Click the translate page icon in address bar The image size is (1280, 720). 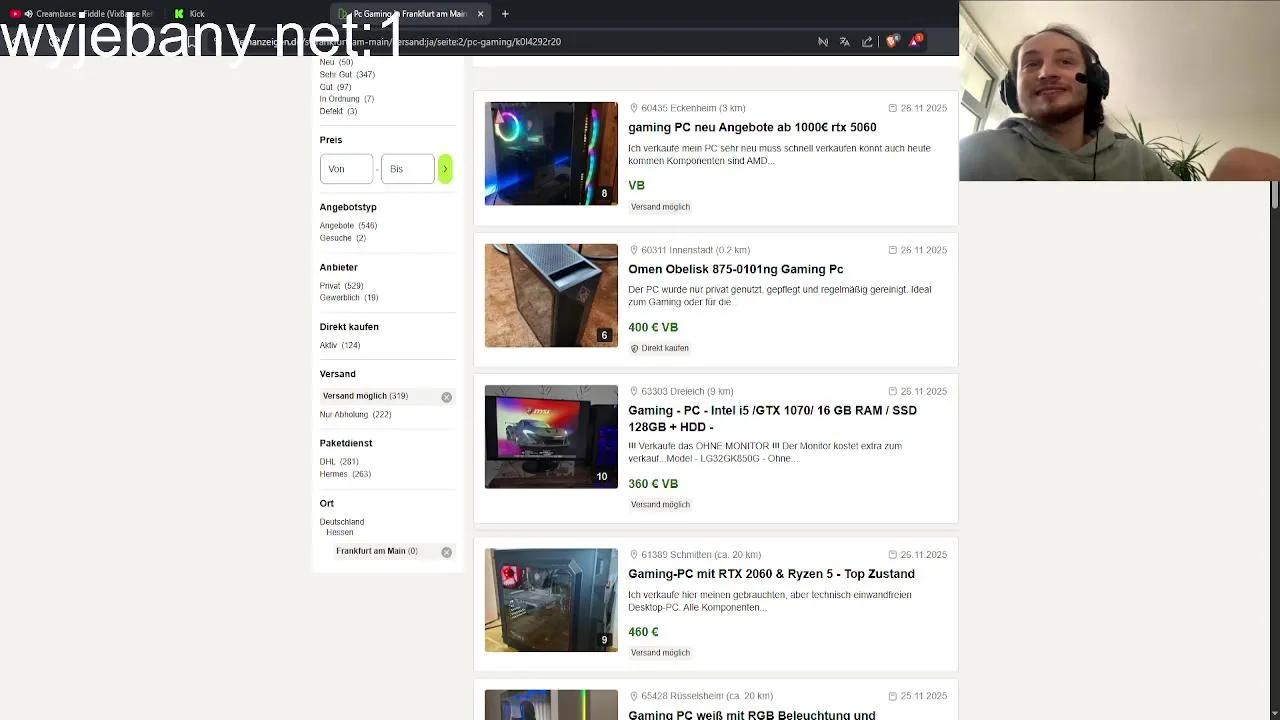[x=844, y=42]
